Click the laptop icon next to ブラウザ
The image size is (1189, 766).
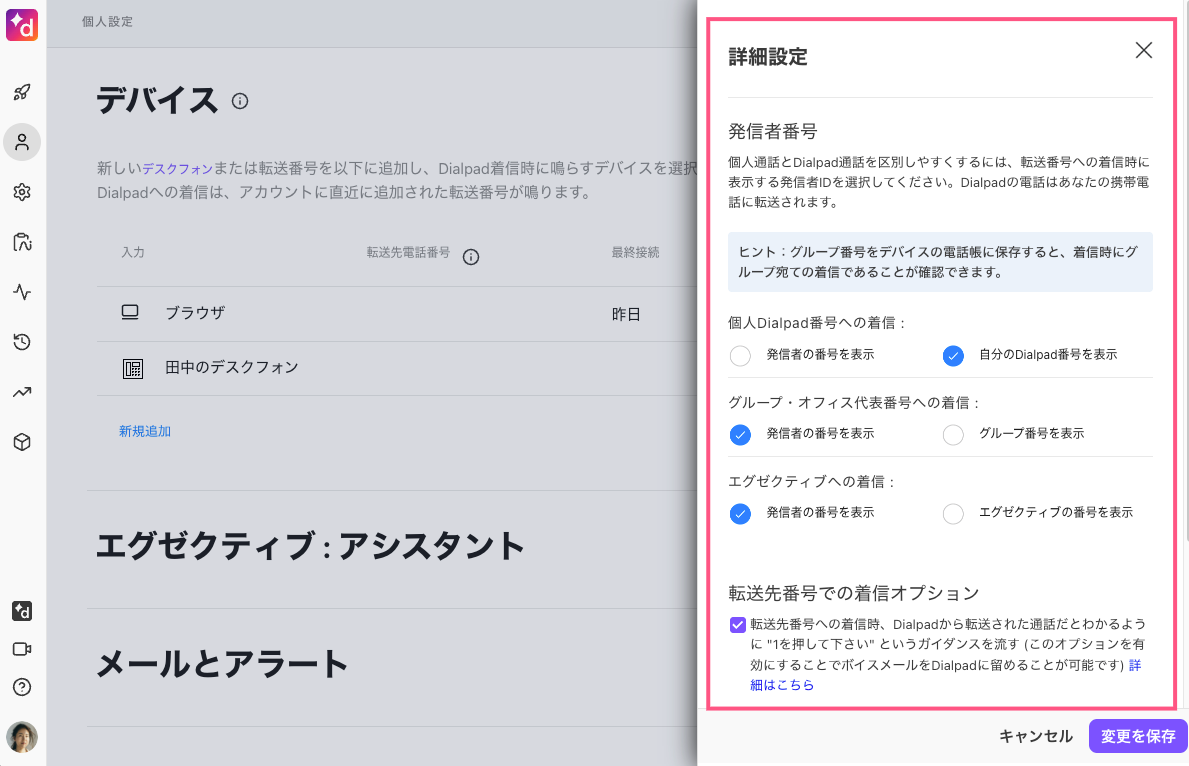(131, 313)
